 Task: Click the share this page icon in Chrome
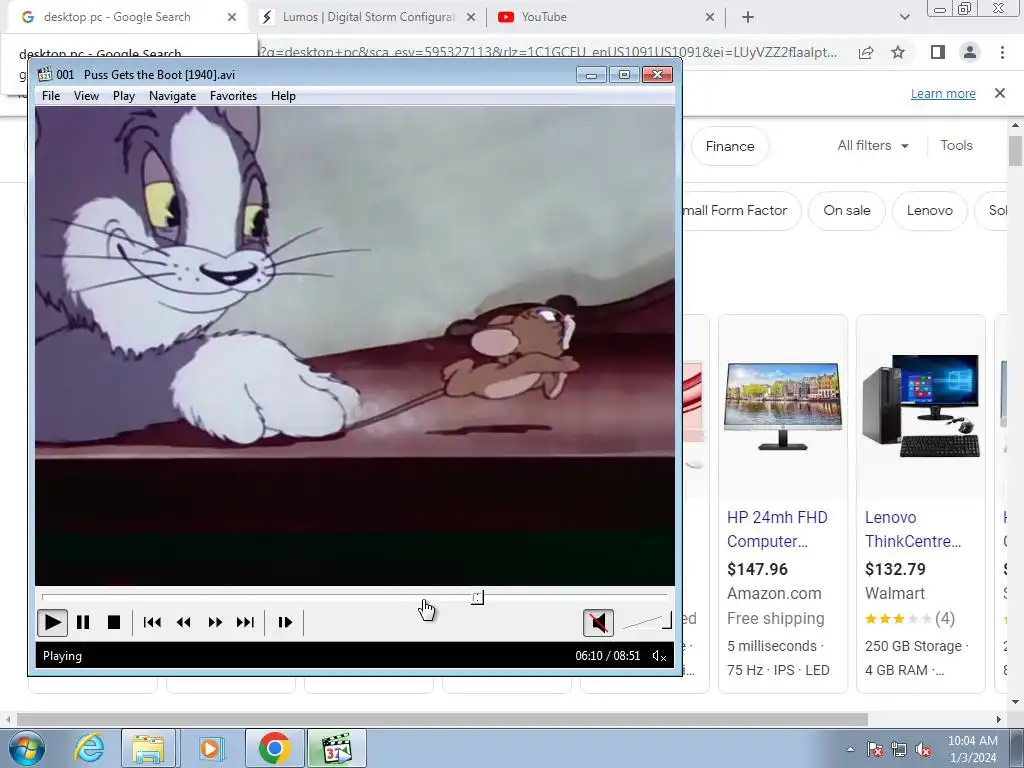[866, 52]
